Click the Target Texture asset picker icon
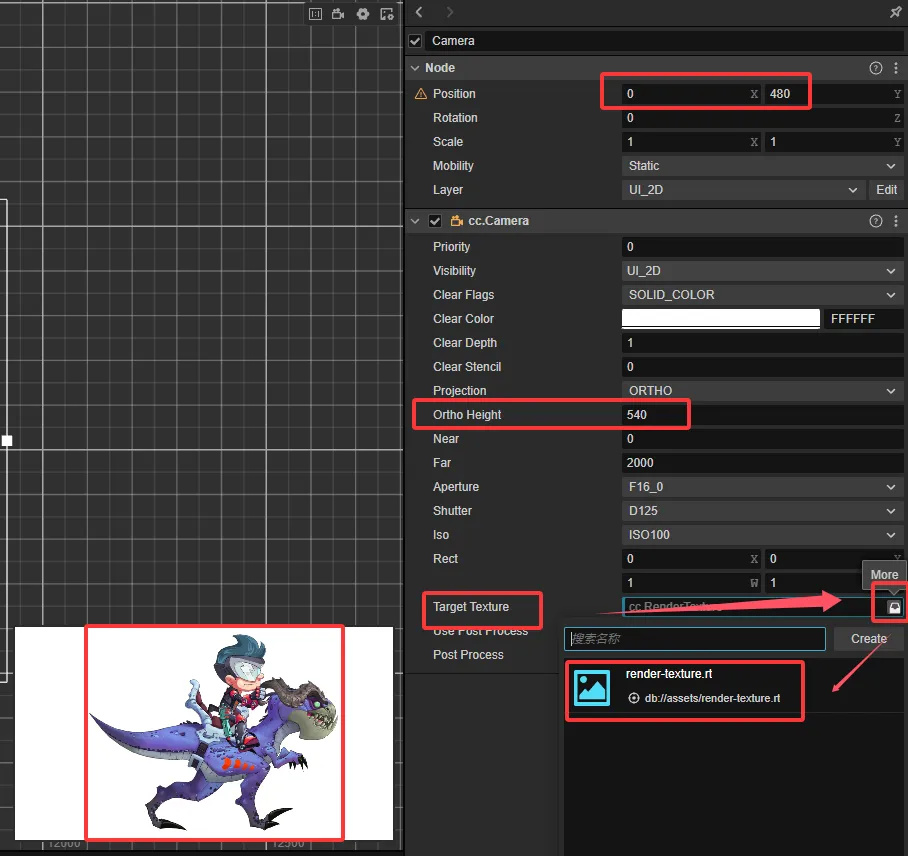Screen dimensions: 908x856 click(x=895, y=607)
